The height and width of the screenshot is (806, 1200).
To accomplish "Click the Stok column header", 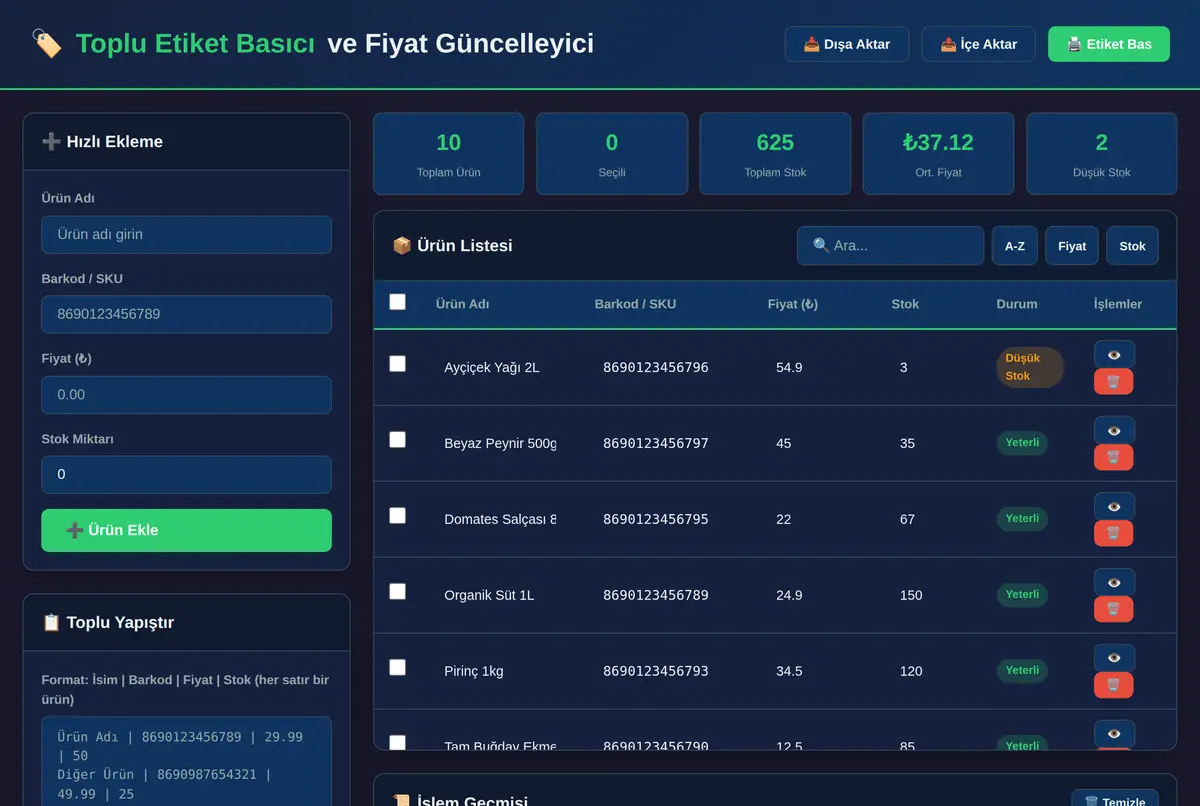I will click(905, 304).
